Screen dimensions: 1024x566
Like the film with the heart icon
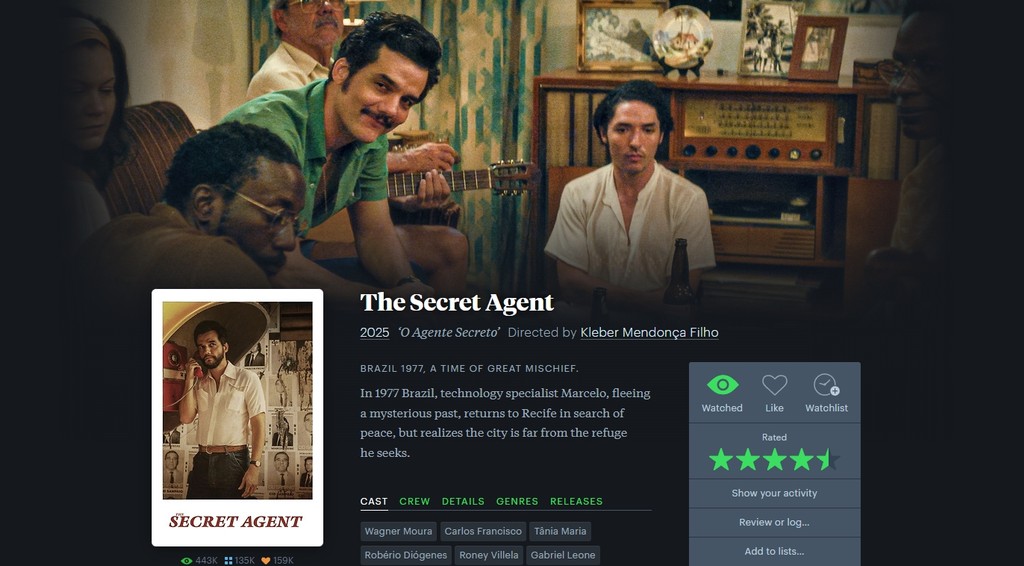(x=775, y=385)
